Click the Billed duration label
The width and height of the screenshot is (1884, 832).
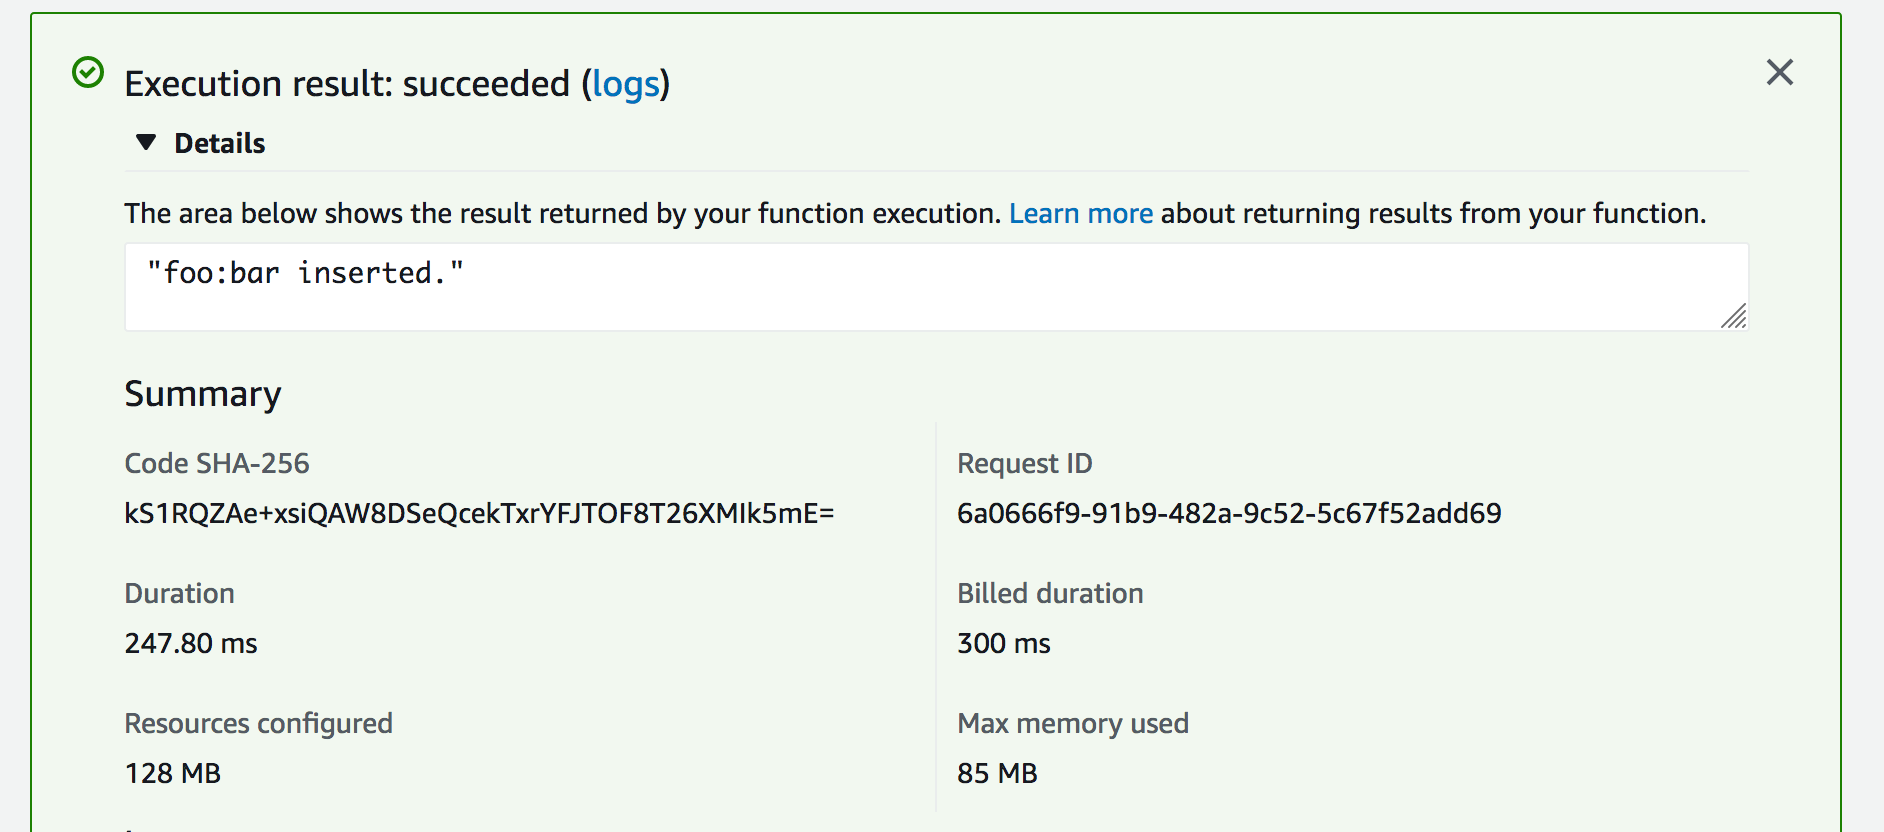pos(1050,593)
